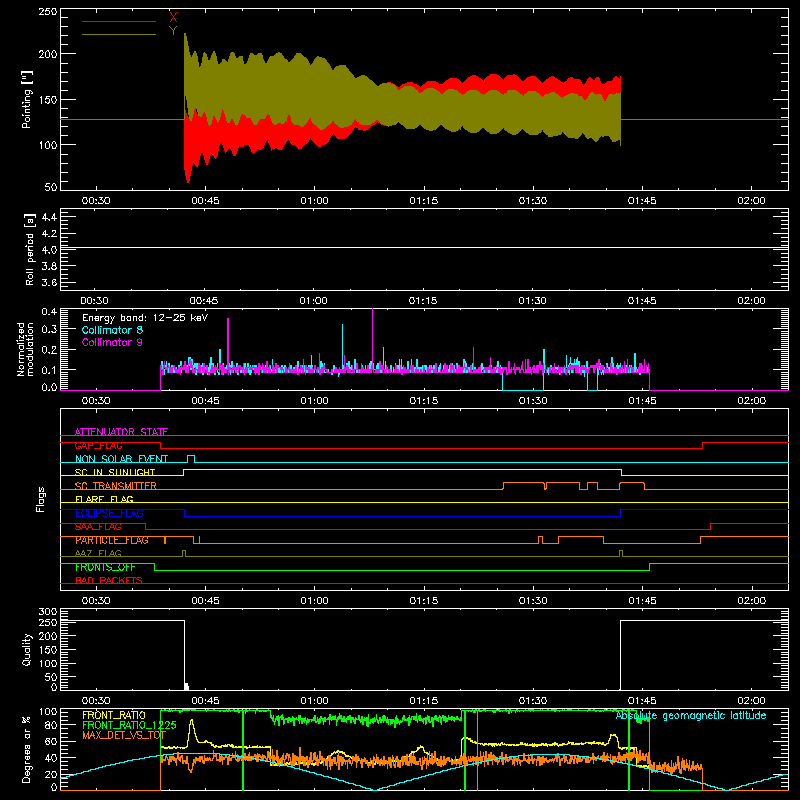Click the 01:15 time label under Pointing plot
The image size is (800, 800).
pyautogui.click(x=423, y=201)
